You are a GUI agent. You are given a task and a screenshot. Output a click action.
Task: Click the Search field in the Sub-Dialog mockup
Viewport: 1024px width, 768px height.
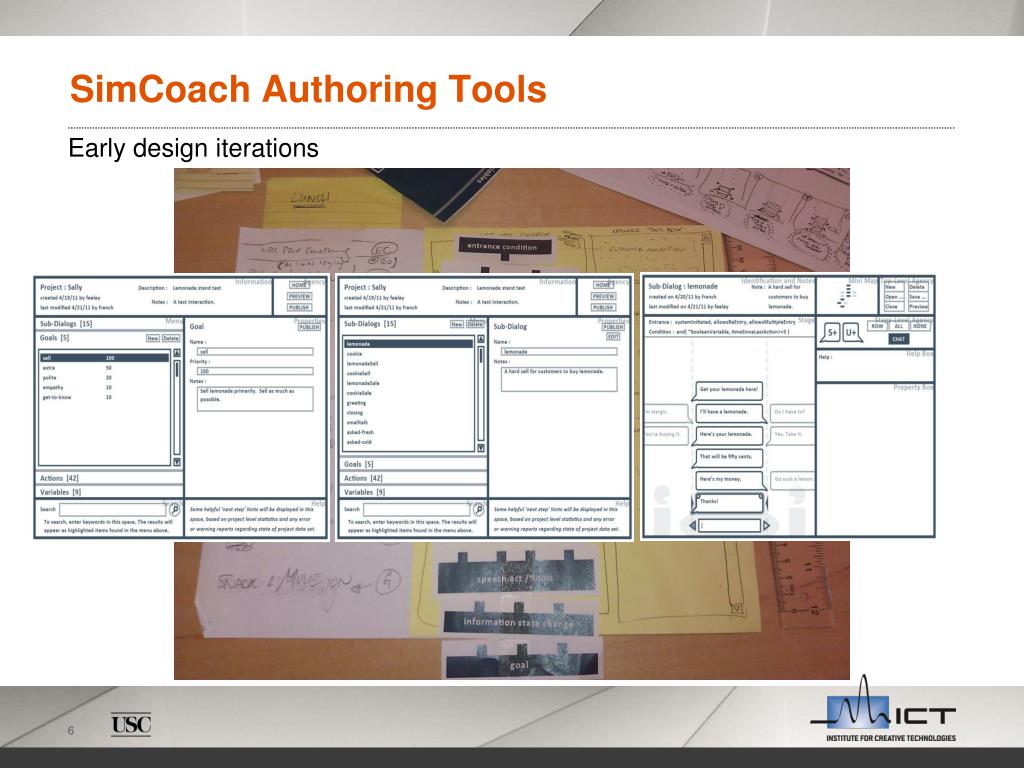click(x=417, y=509)
